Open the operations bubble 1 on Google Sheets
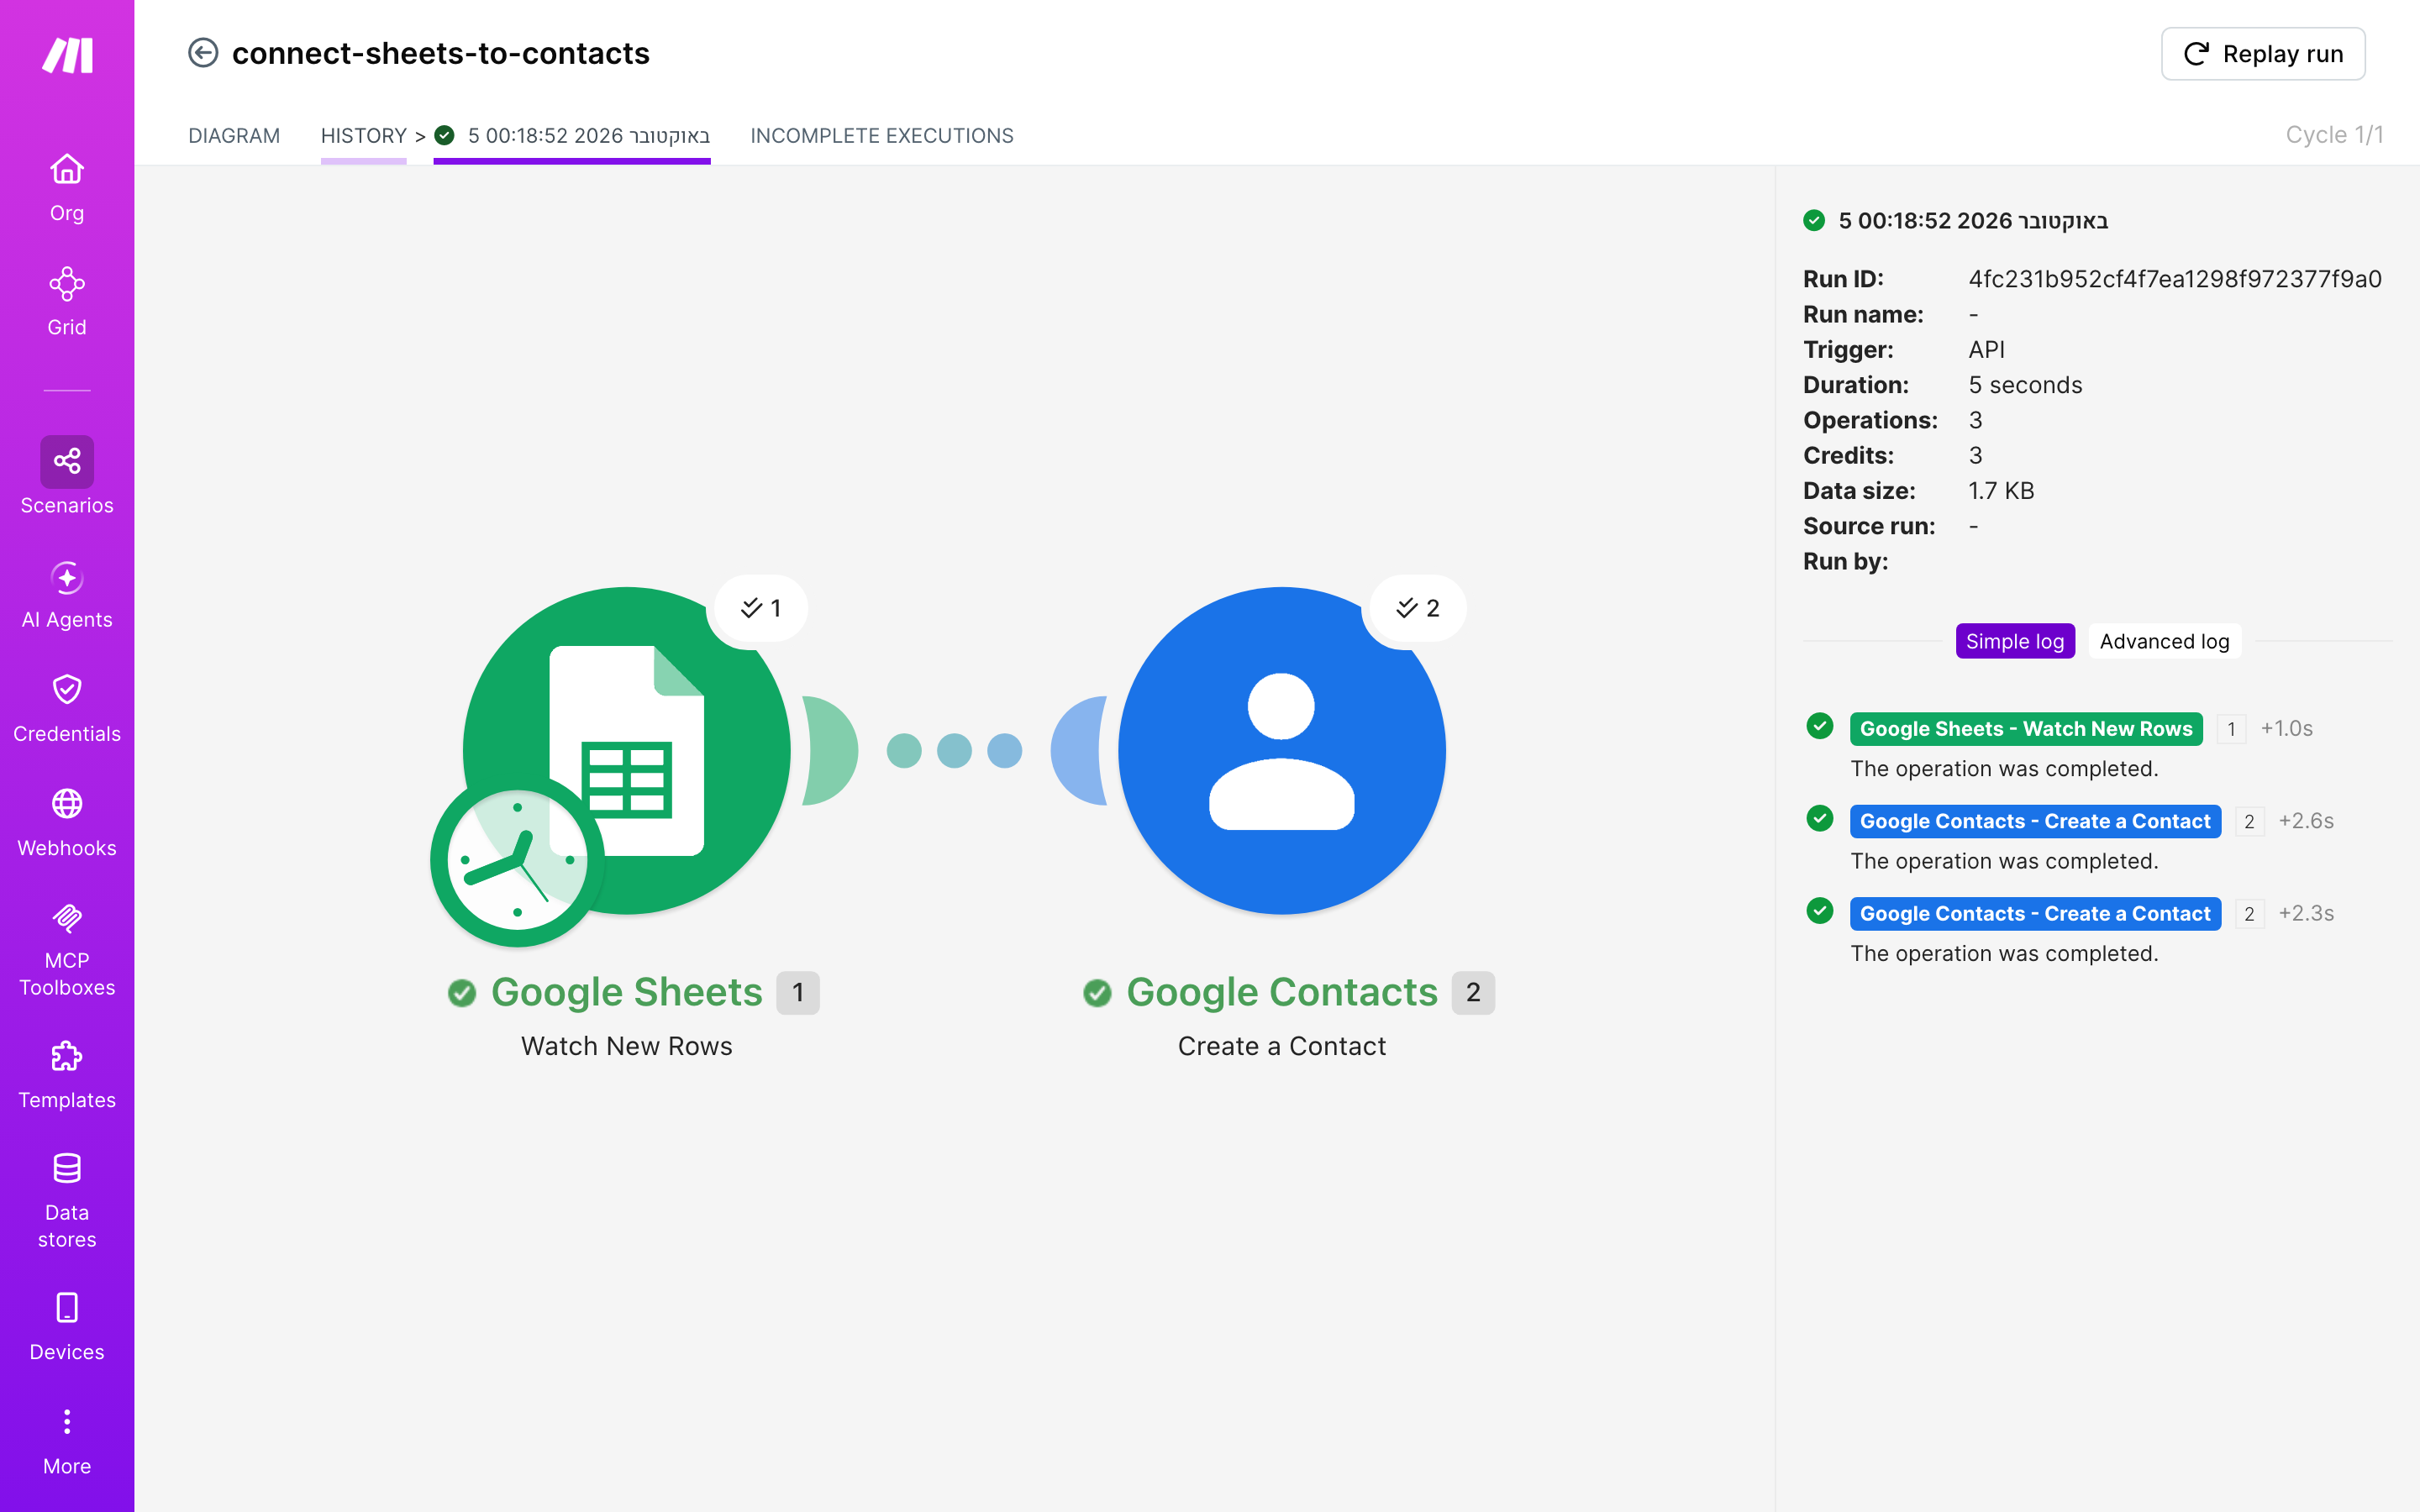Viewport: 2420px width, 1512px height. 761,608
